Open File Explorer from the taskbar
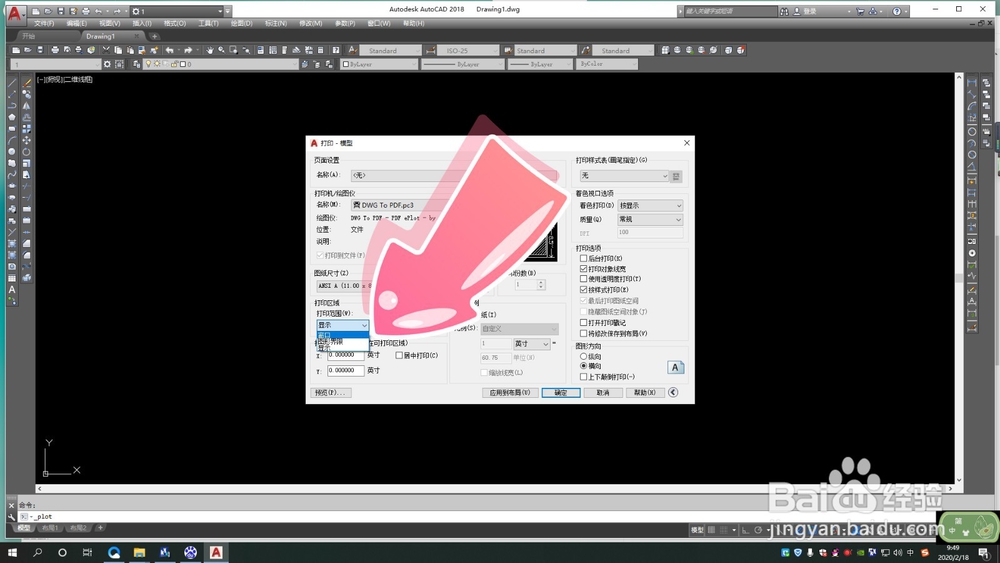Viewport: 1000px width, 563px height. click(139, 552)
